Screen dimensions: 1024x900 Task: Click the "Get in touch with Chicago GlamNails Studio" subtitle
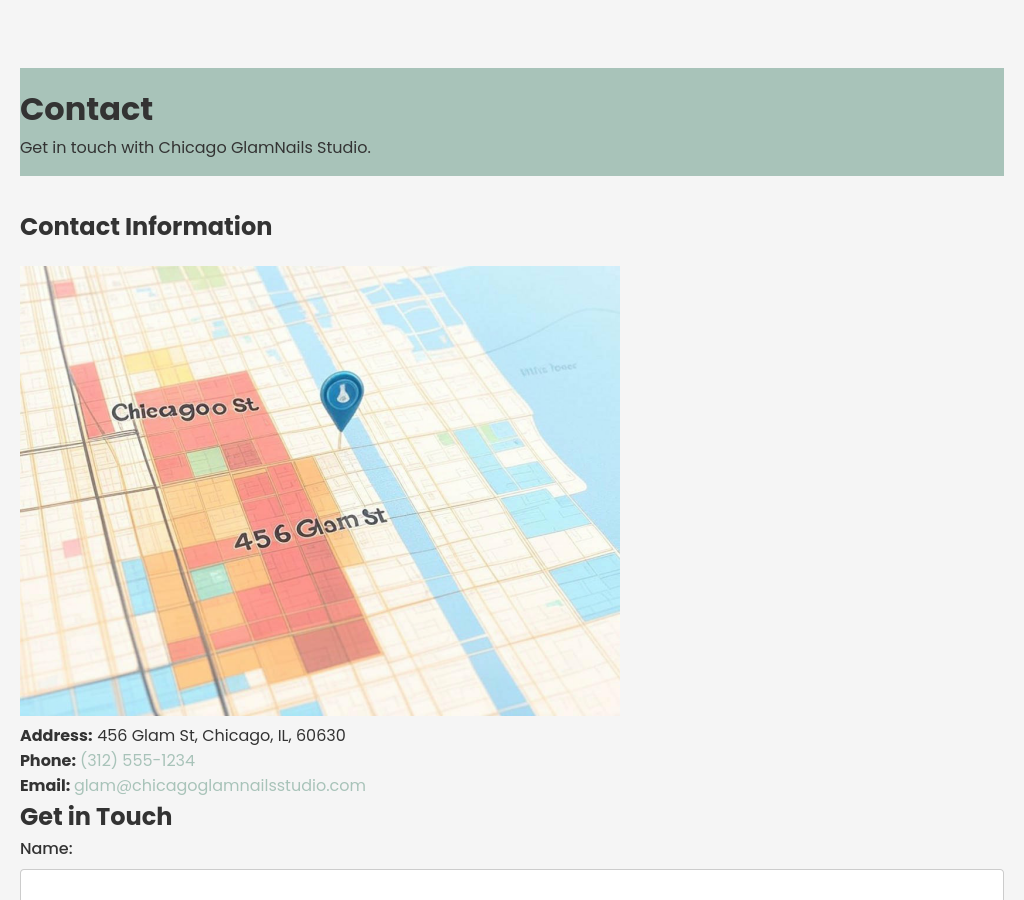click(x=195, y=147)
